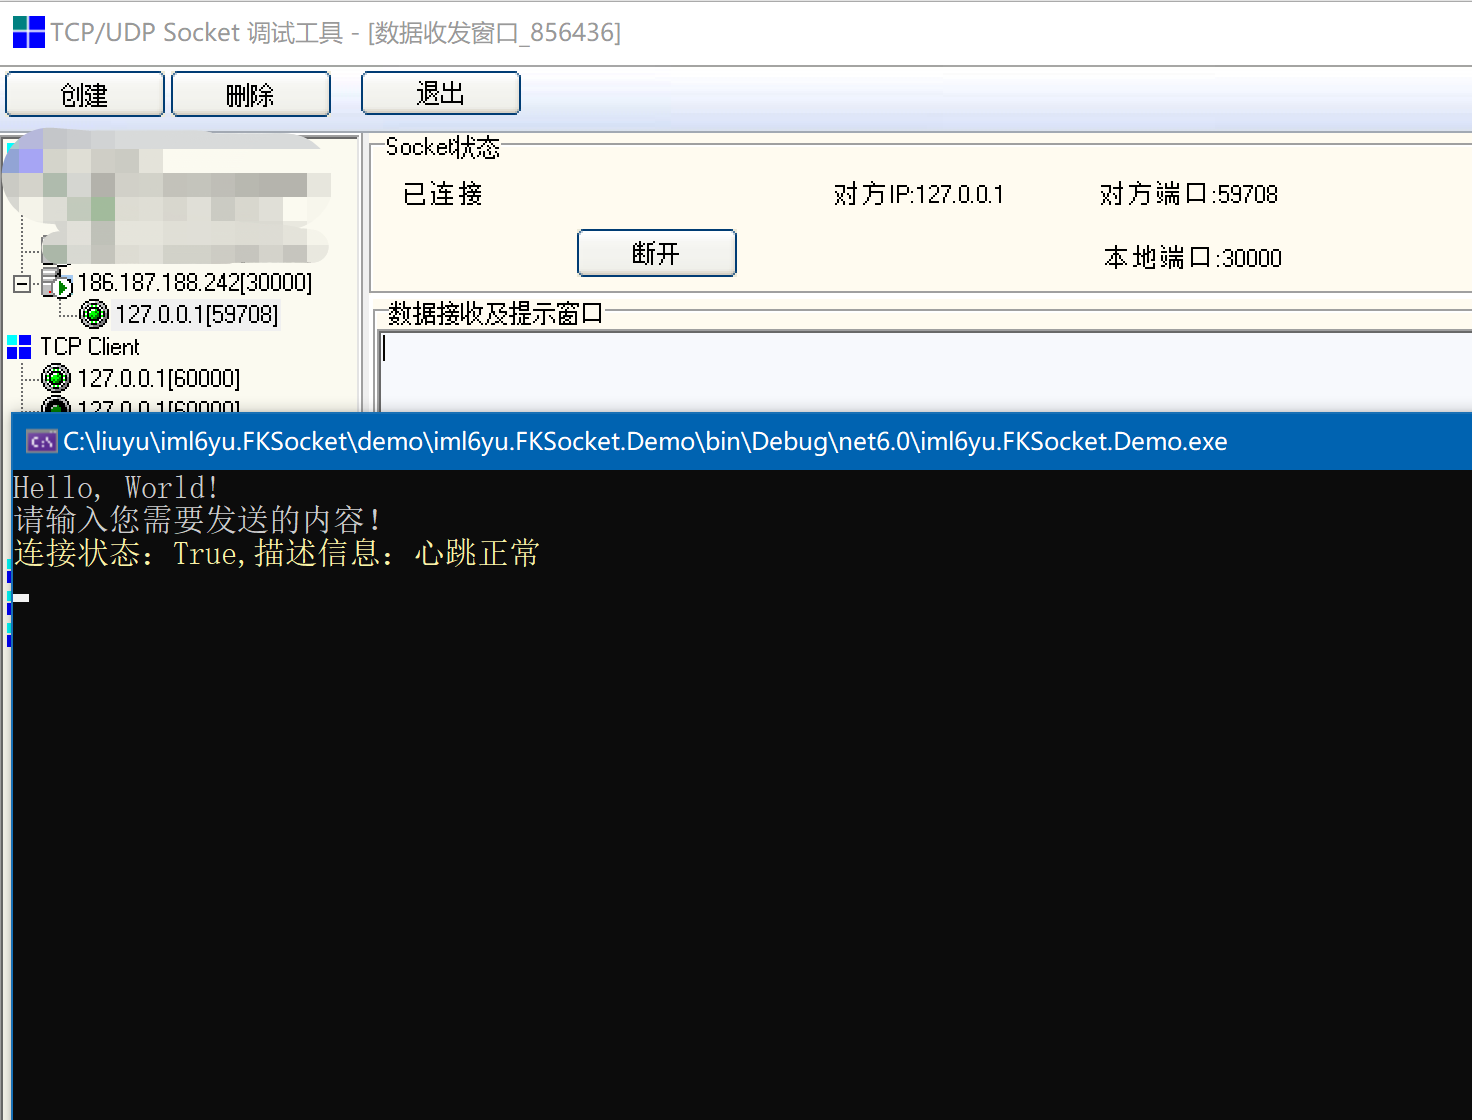Click the 已连接 status text in Socket状态
Viewport: 1472px width, 1120px height.
pos(441,193)
